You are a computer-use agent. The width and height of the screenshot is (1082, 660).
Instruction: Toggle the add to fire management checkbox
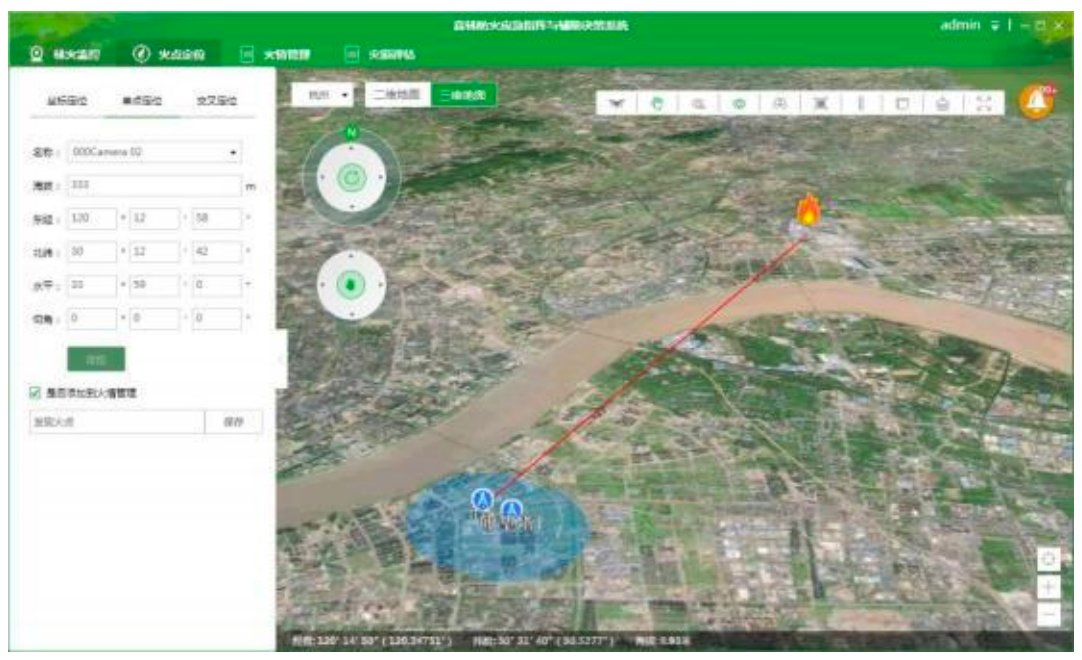(34, 393)
